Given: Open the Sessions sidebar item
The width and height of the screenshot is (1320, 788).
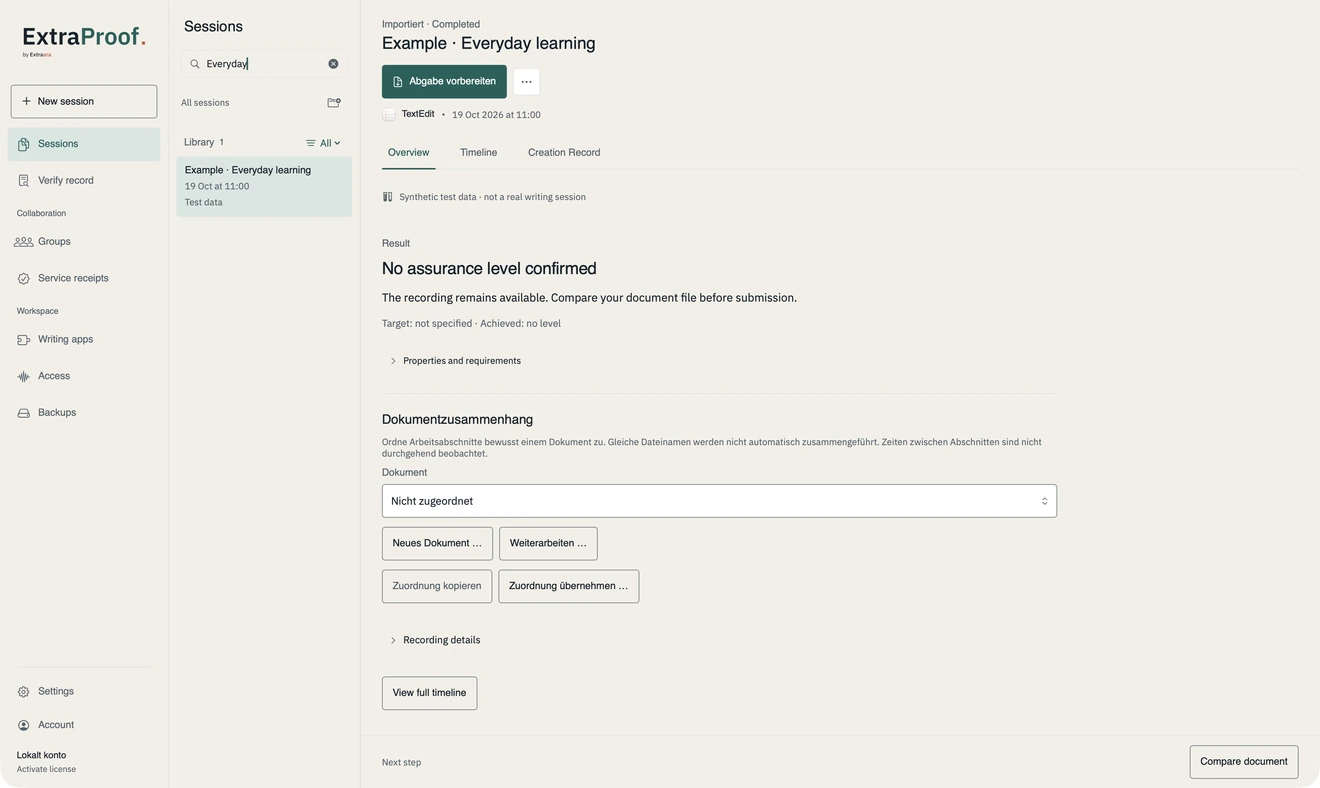Looking at the screenshot, I should [84, 144].
